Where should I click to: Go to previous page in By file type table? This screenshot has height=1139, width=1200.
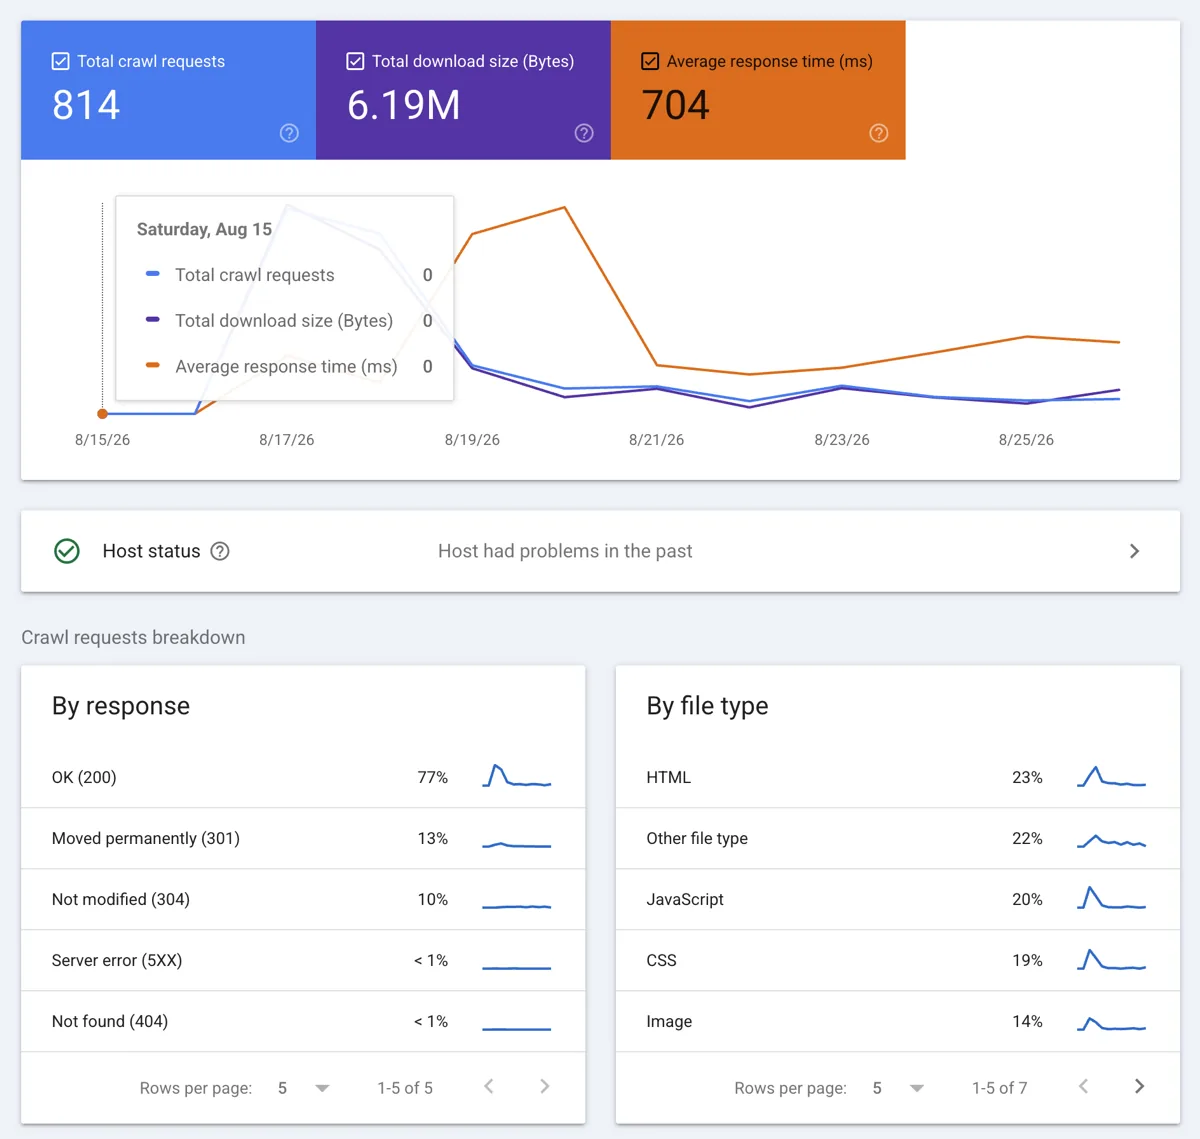1083,1086
